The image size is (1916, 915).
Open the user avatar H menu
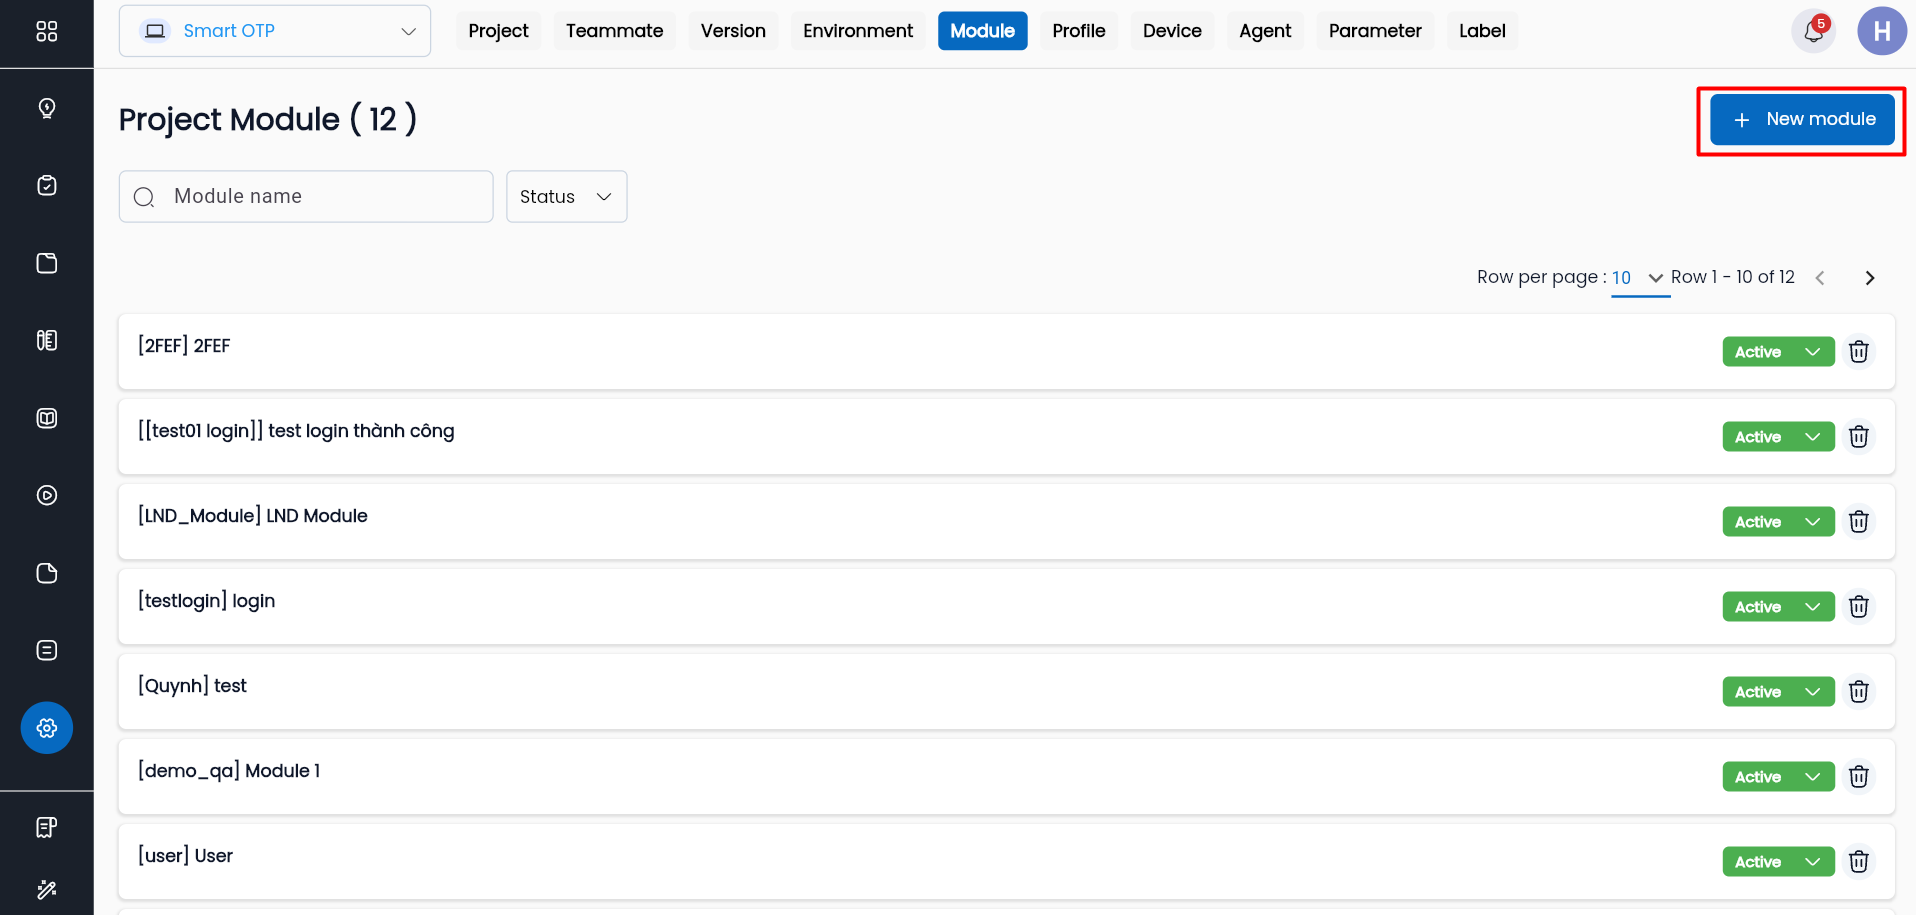point(1881,32)
